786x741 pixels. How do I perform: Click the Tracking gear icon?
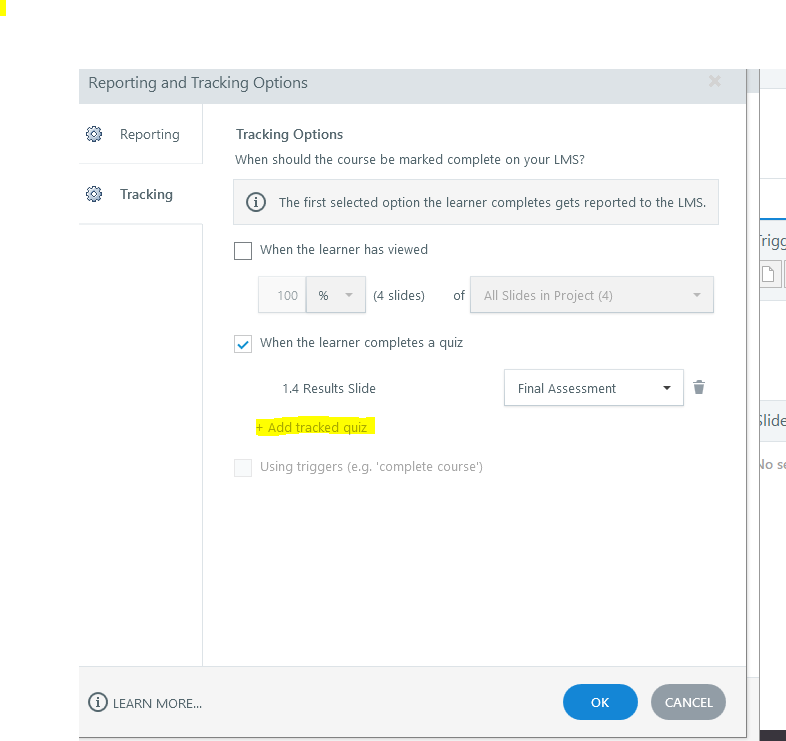(94, 194)
